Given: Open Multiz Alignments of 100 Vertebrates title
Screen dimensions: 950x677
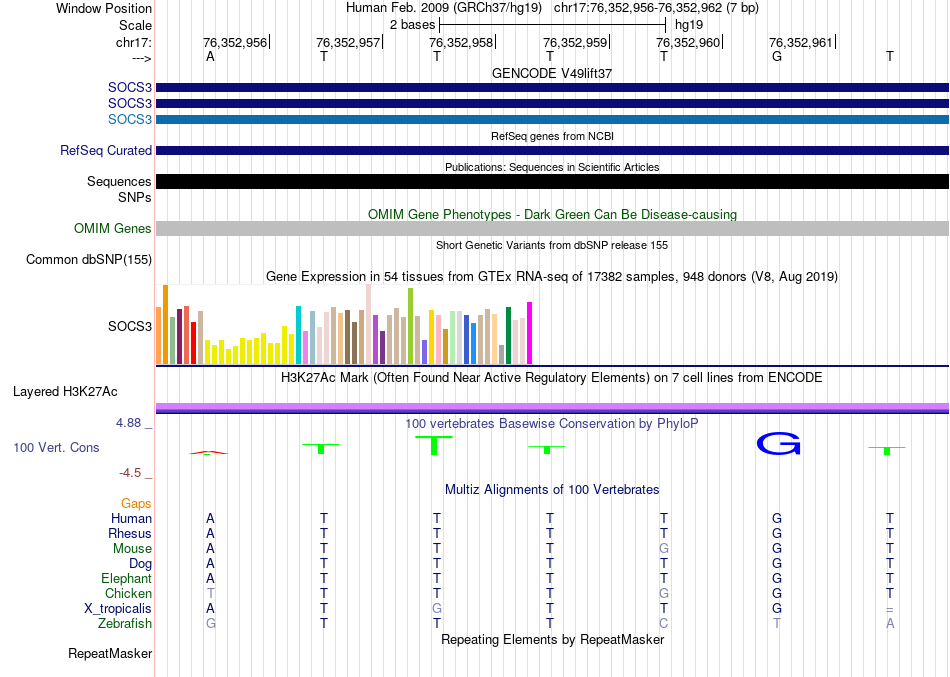Looking at the screenshot, I should tap(552, 490).
